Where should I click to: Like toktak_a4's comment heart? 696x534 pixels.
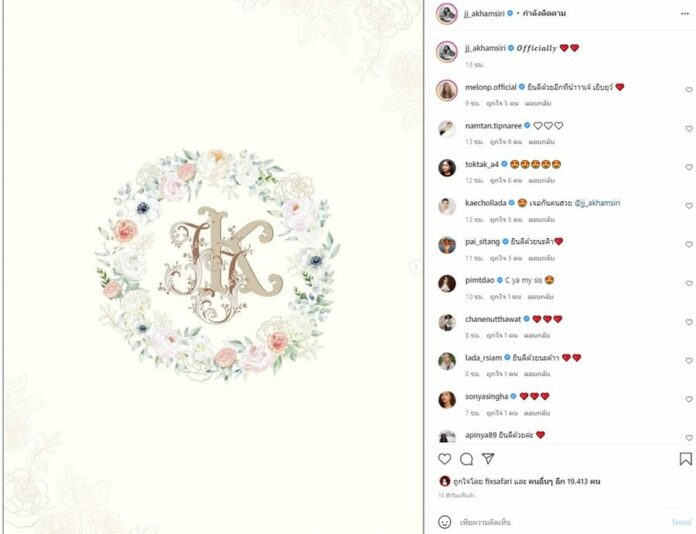[x=689, y=167]
